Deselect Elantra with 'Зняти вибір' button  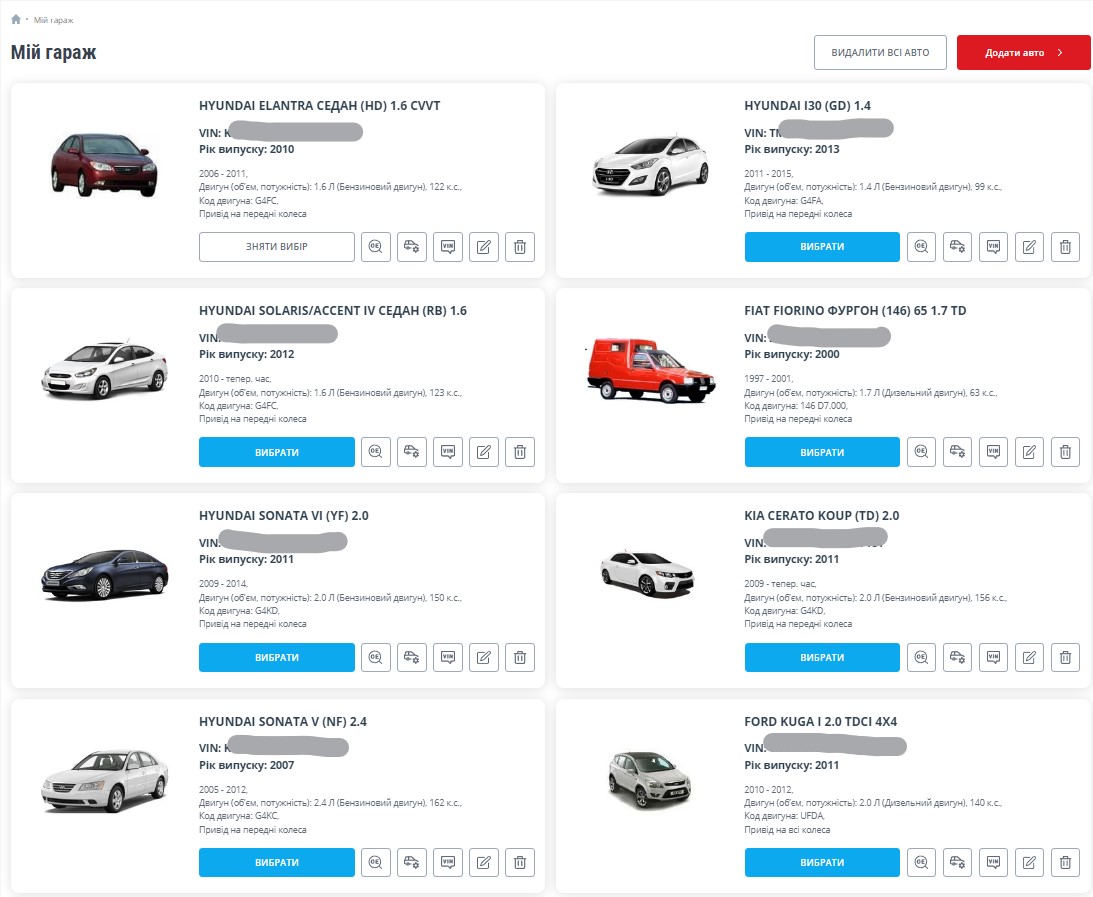click(x=277, y=247)
